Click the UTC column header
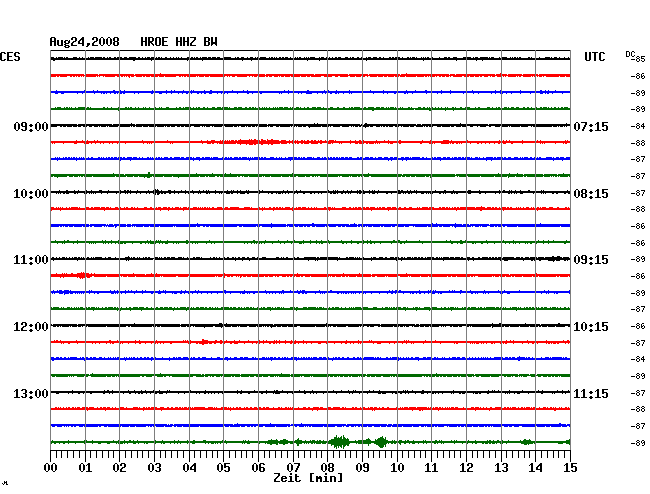 pyautogui.click(x=594, y=57)
